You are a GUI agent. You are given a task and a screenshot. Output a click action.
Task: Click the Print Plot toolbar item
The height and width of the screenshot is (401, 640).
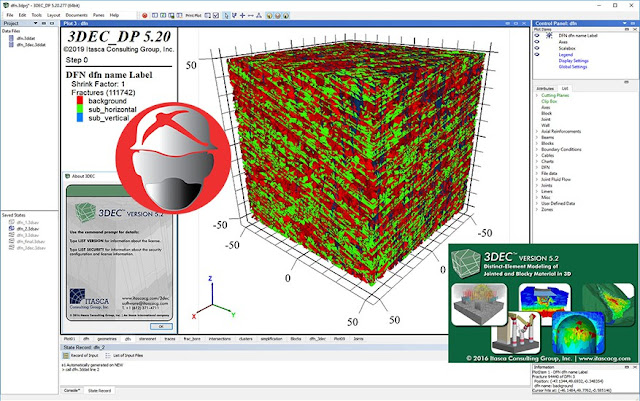click(x=193, y=16)
